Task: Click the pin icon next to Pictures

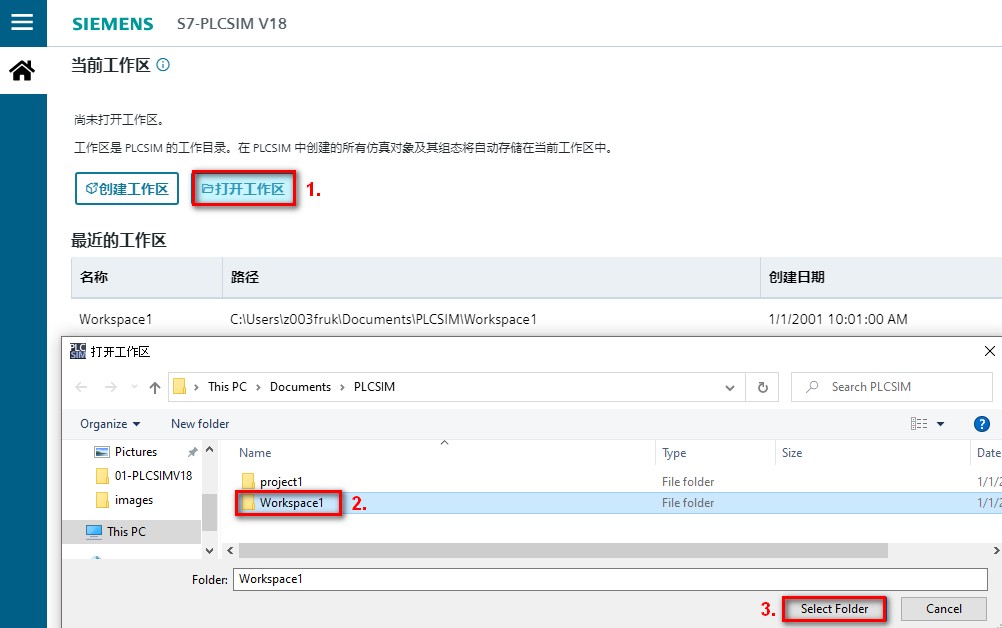Action: point(192,452)
